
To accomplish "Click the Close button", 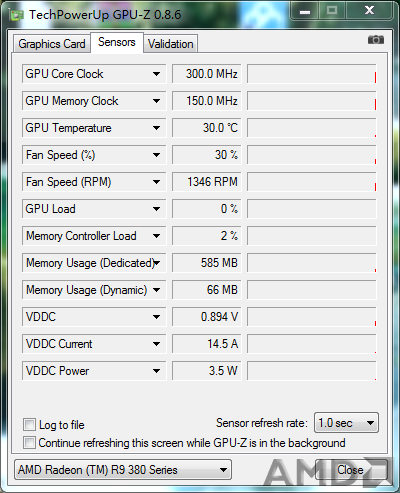I will [x=350, y=470].
